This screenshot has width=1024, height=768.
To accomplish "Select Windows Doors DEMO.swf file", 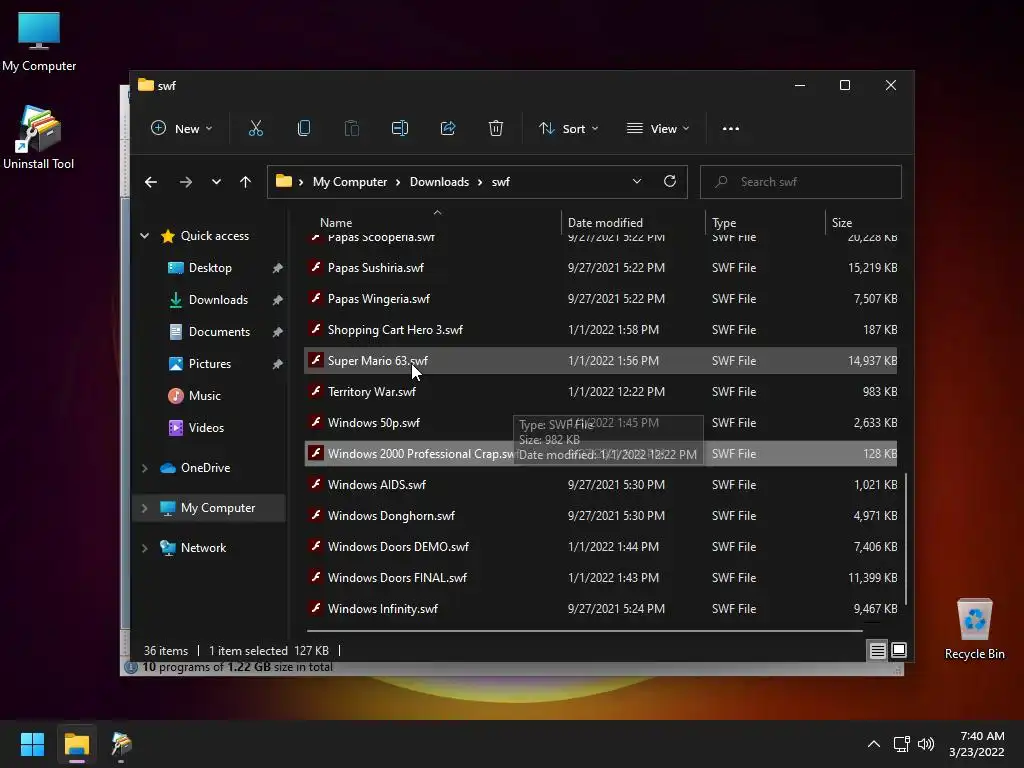I will point(601,546).
